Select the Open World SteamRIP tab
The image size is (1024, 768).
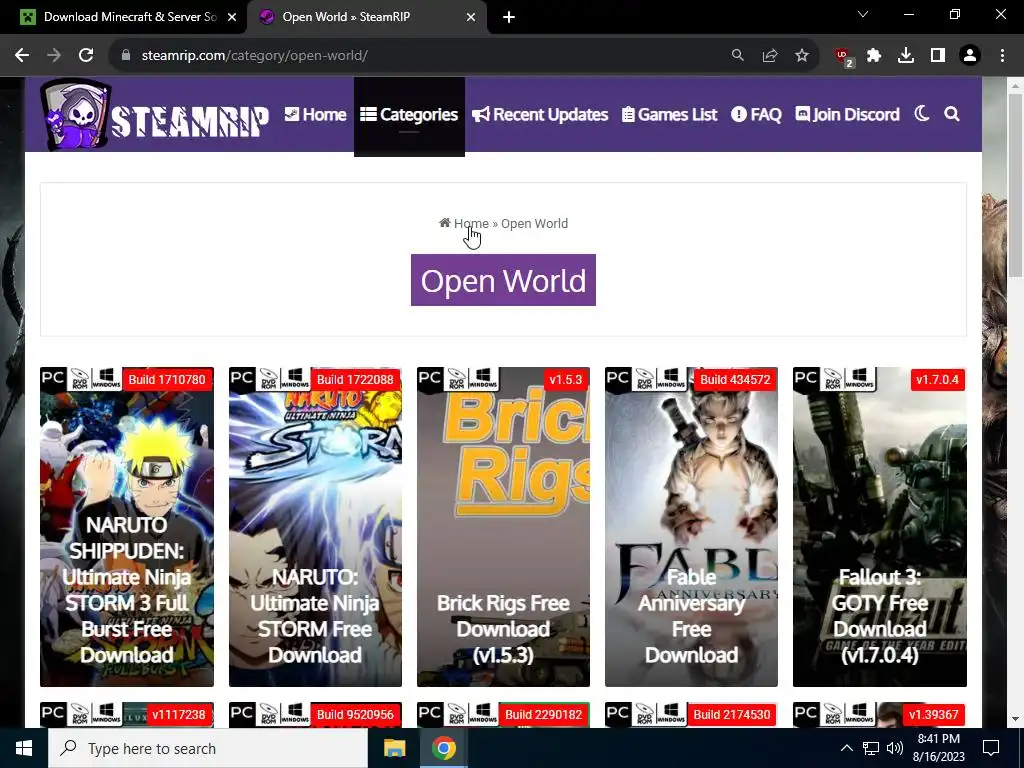[368, 17]
